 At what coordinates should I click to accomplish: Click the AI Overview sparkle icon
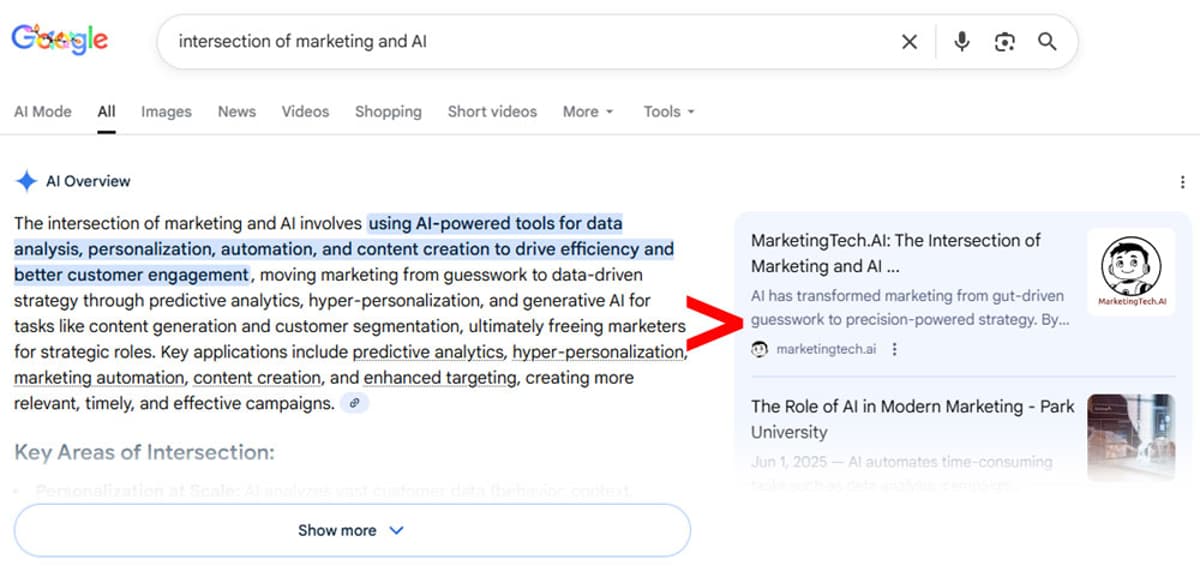(26, 181)
